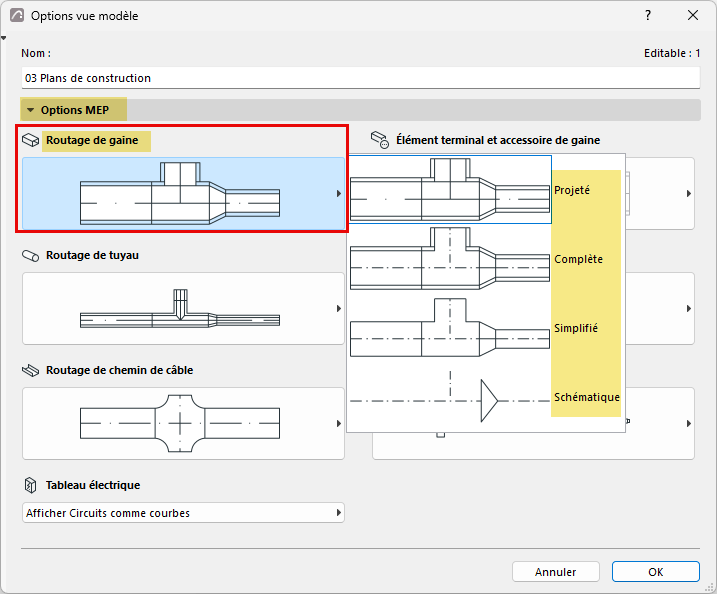Screen dimensions: 717x594
Task: Collapse the Options MEP section
Action: [31, 110]
